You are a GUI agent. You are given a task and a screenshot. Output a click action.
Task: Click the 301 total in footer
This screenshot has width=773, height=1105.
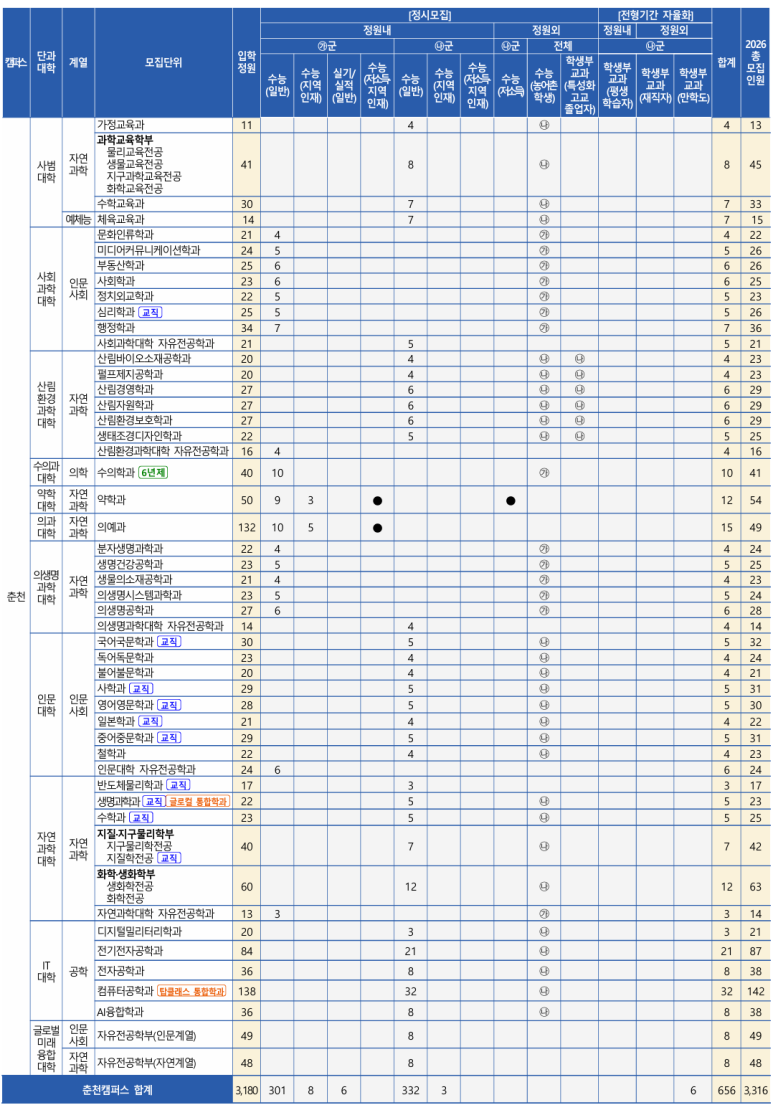(278, 1090)
